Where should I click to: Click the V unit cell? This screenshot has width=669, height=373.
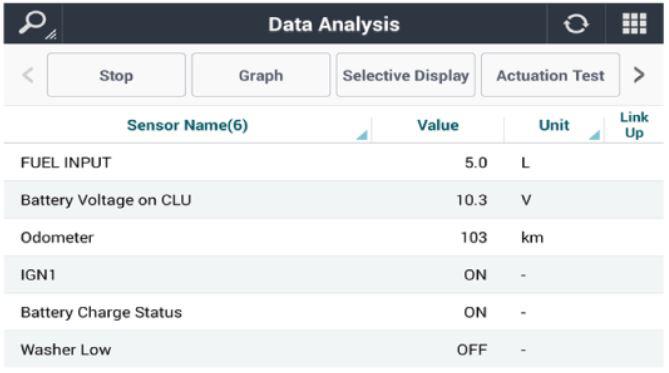(526, 200)
